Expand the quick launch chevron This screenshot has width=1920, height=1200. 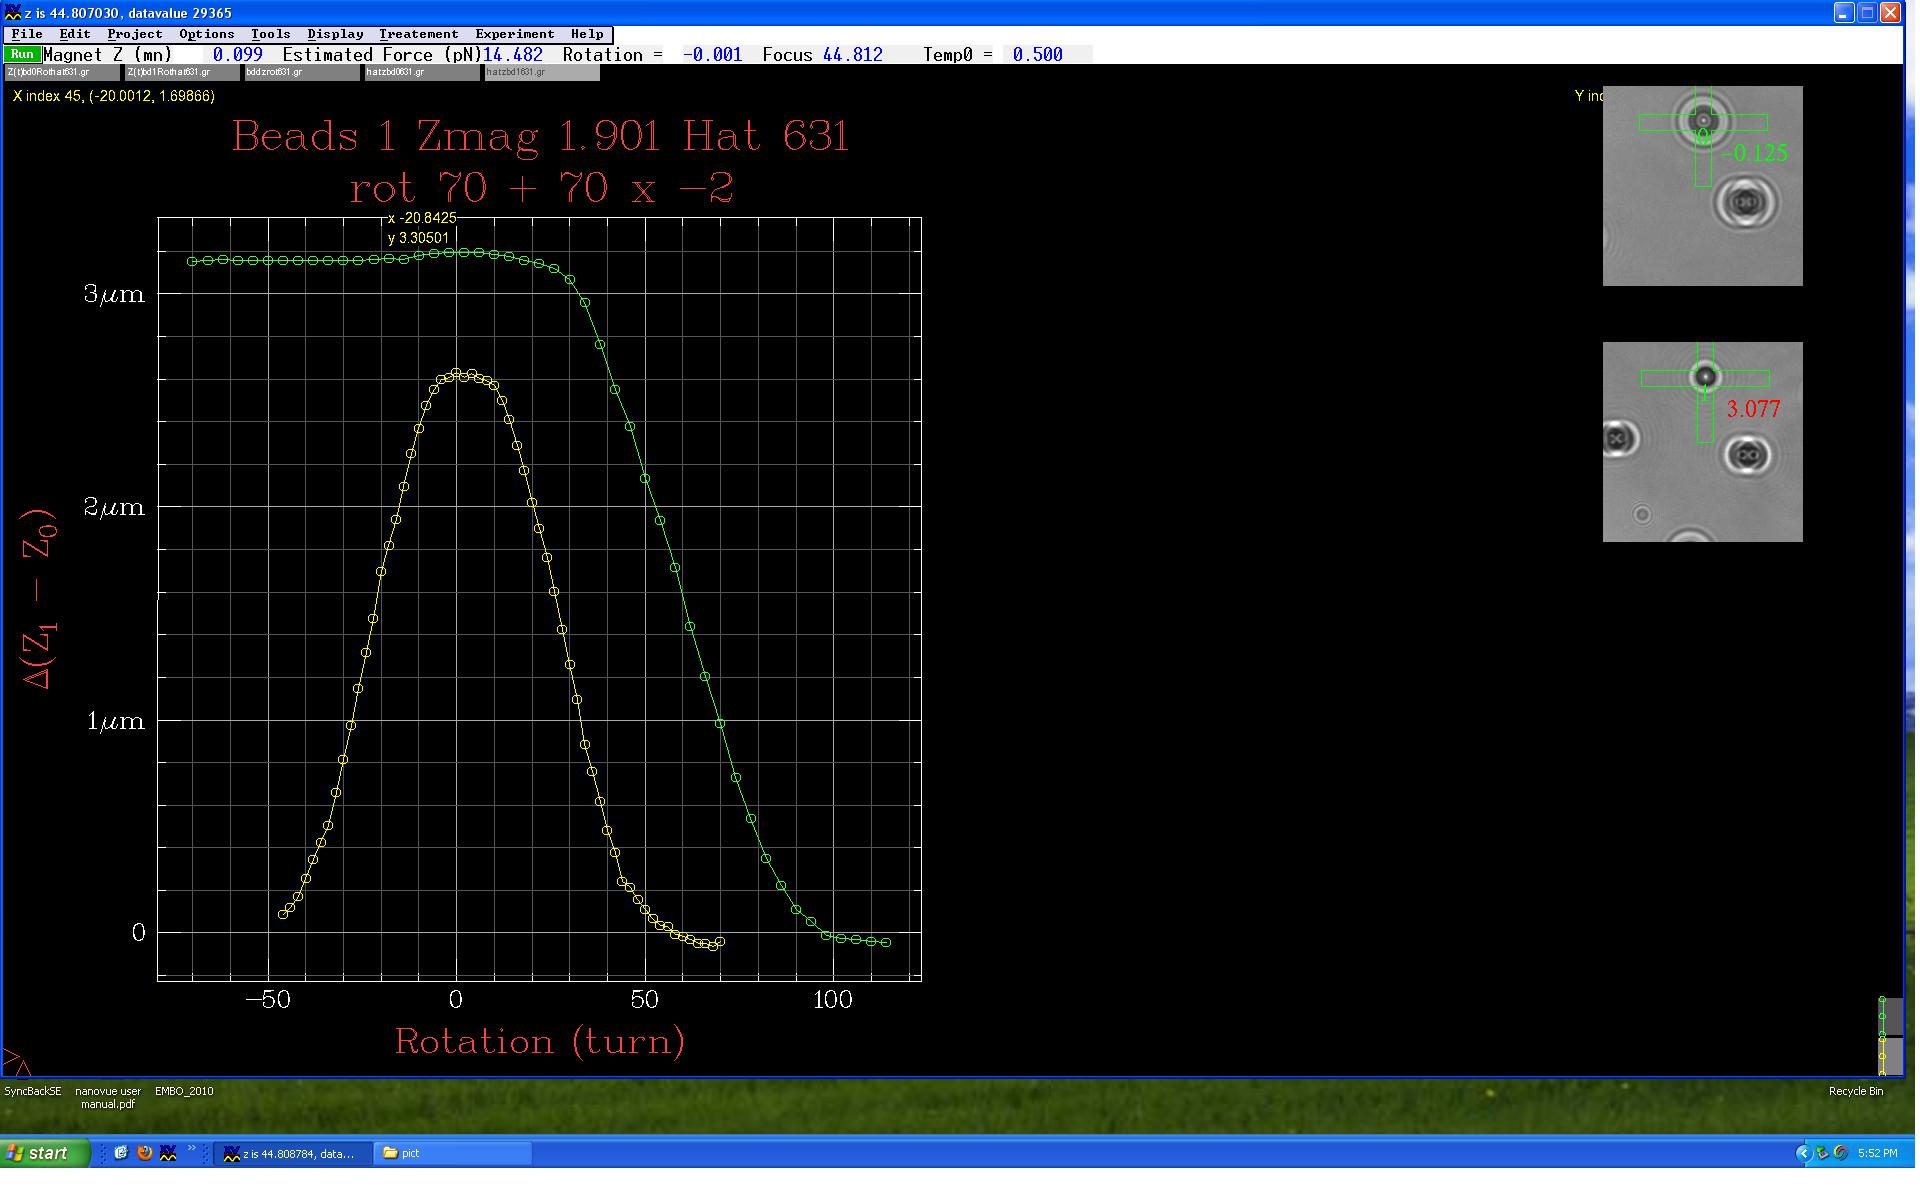tap(191, 1150)
